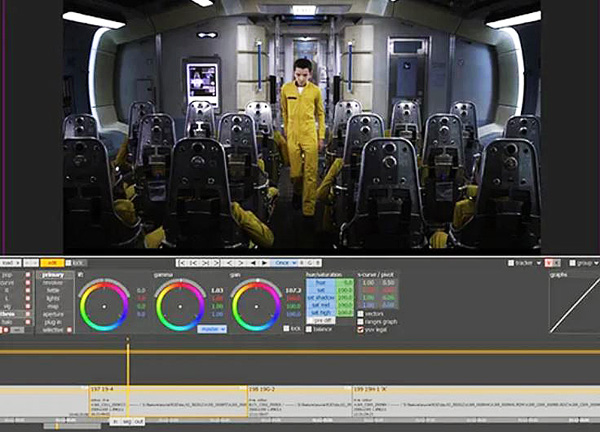Enable the group checkbox

572,263
